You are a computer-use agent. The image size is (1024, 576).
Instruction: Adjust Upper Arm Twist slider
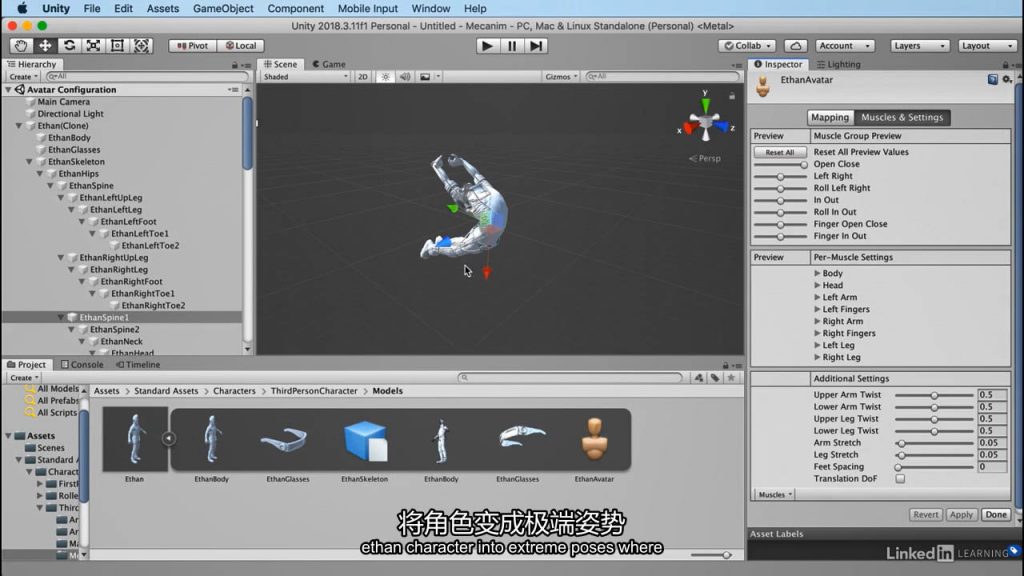click(934, 395)
